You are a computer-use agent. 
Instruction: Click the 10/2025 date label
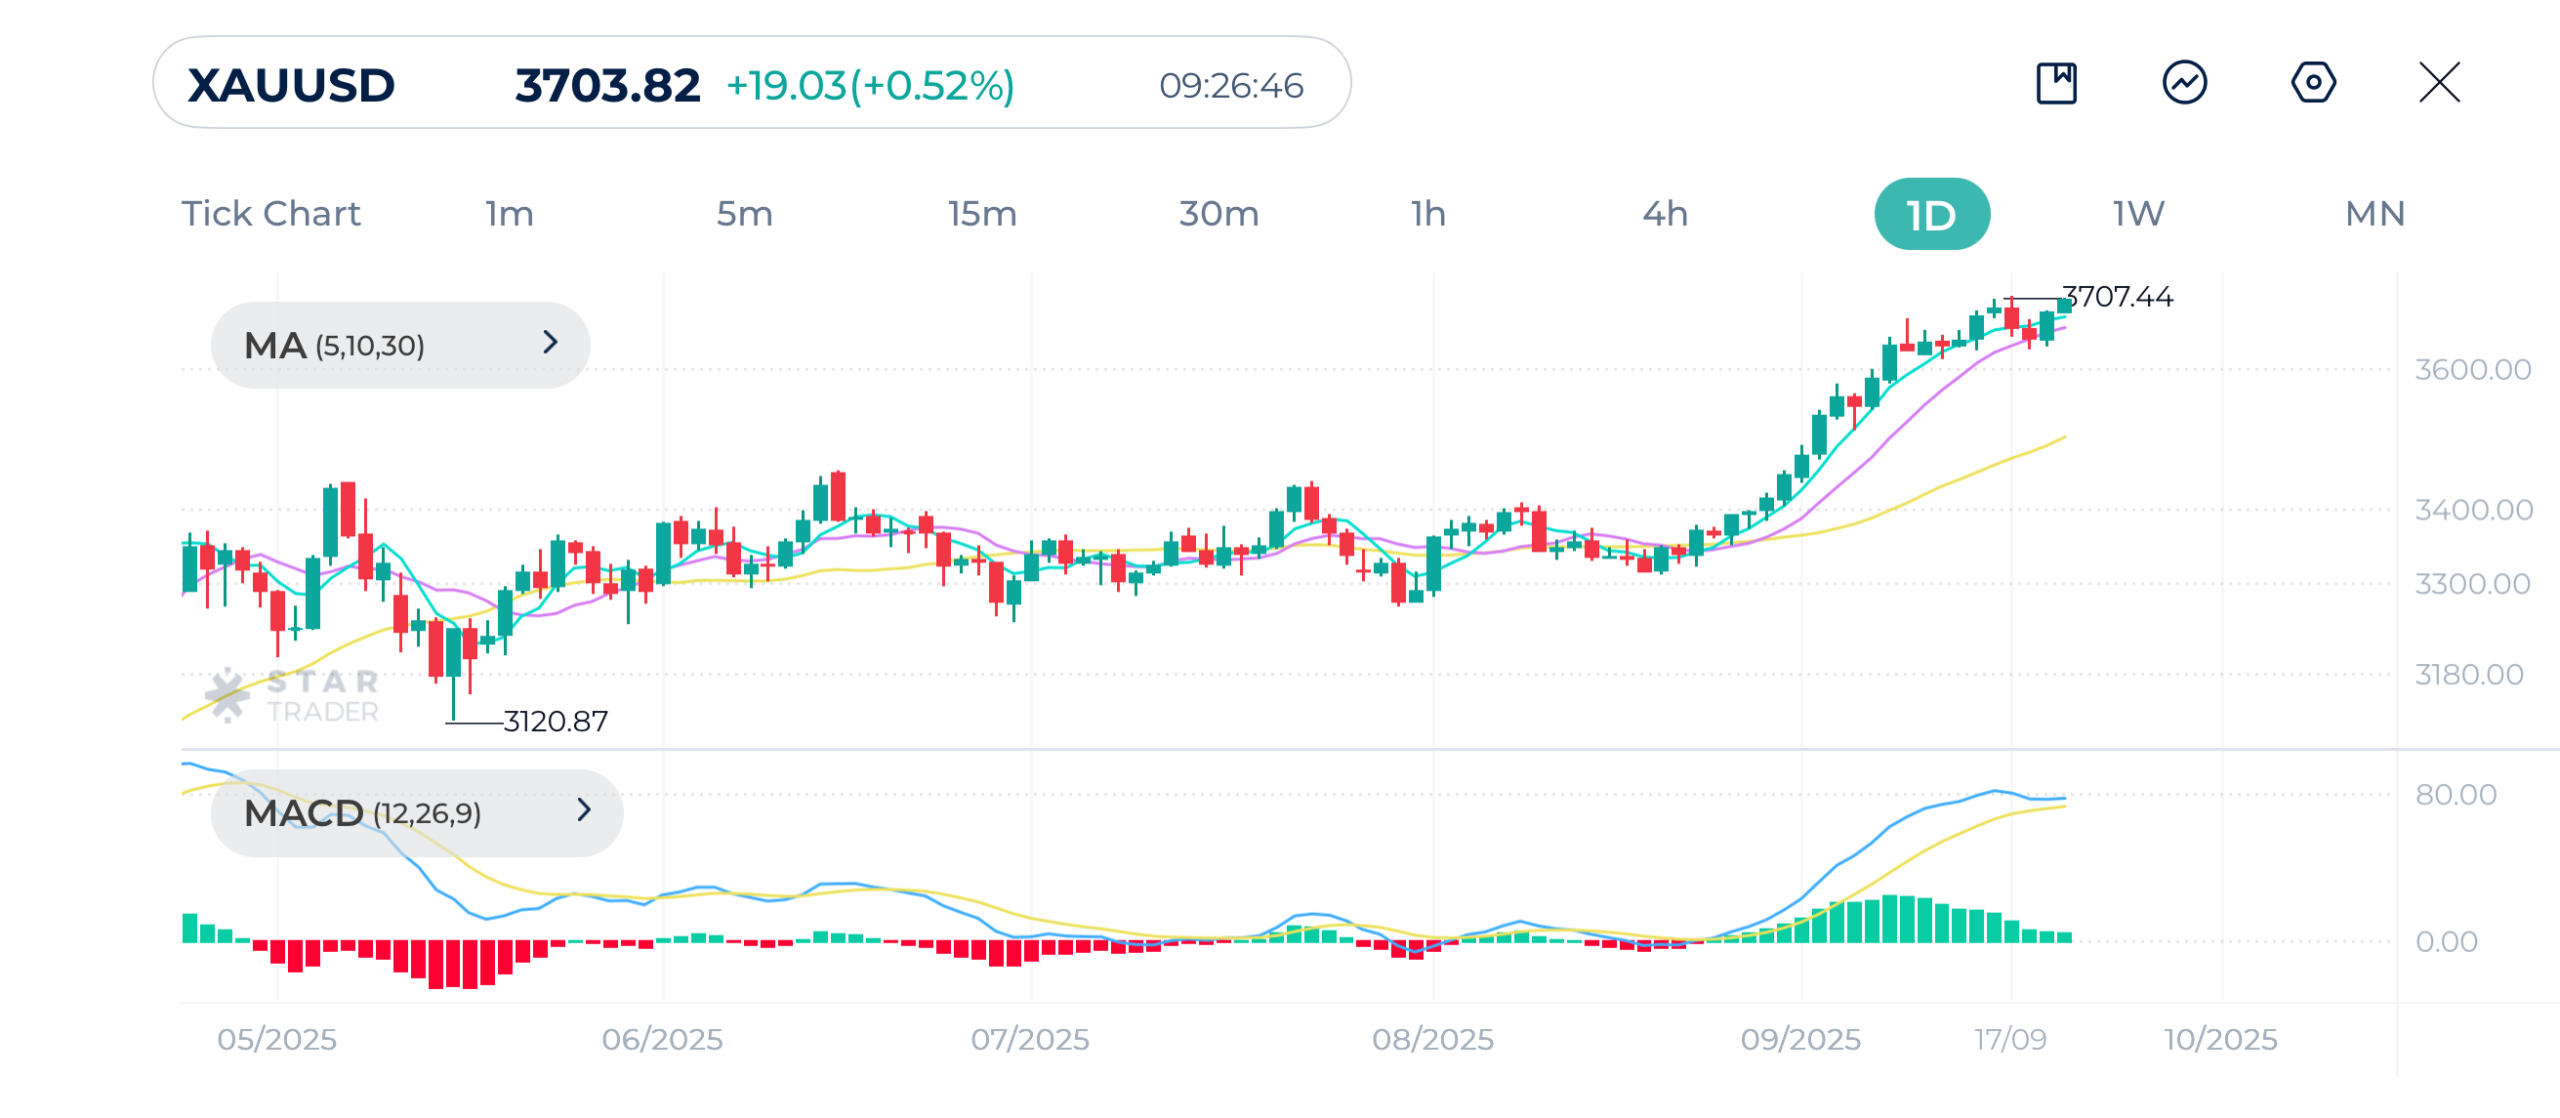pyautogui.click(x=2221, y=1040)
